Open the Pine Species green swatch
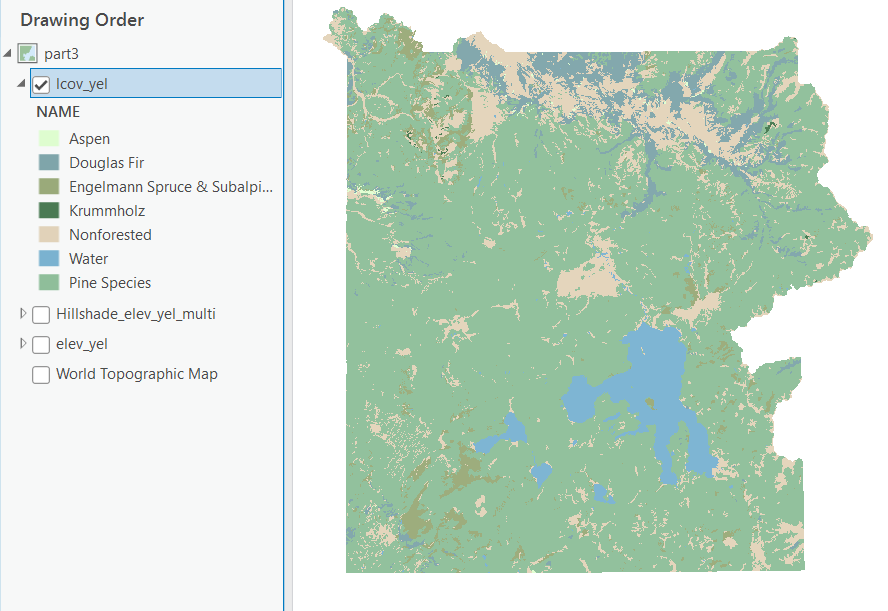This screenshot has height=611, width=888. click(x=49, y=283)
